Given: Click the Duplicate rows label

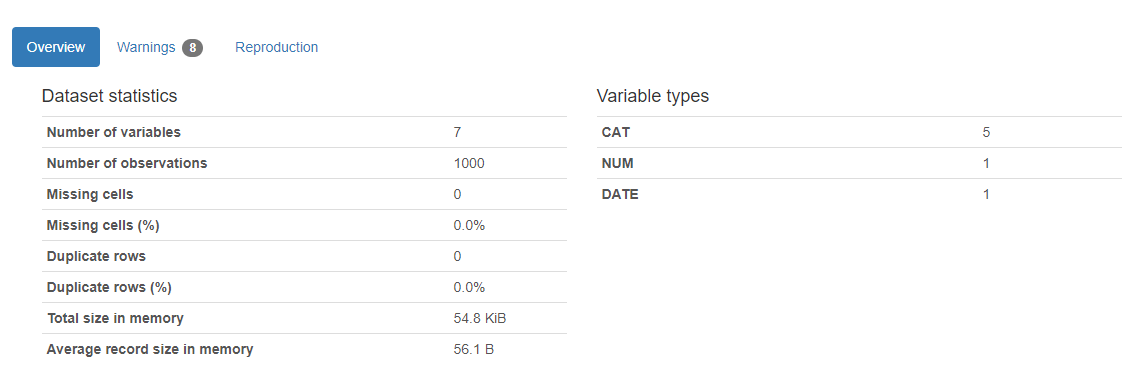Looking at the screenshot, I should pos(96,256).
